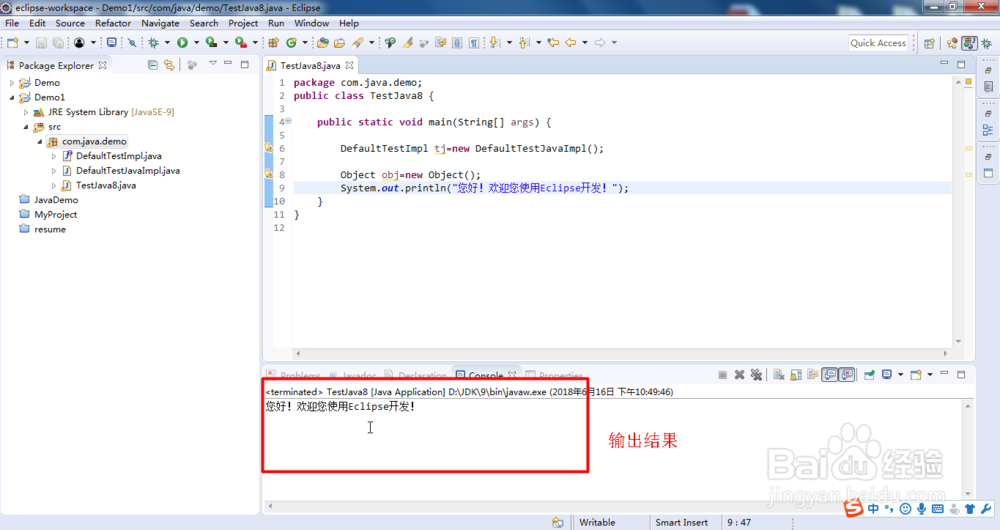1000x530 pixels.
Task: Click the Sogou wrench settings icon
Action: (x=987, y=508)
